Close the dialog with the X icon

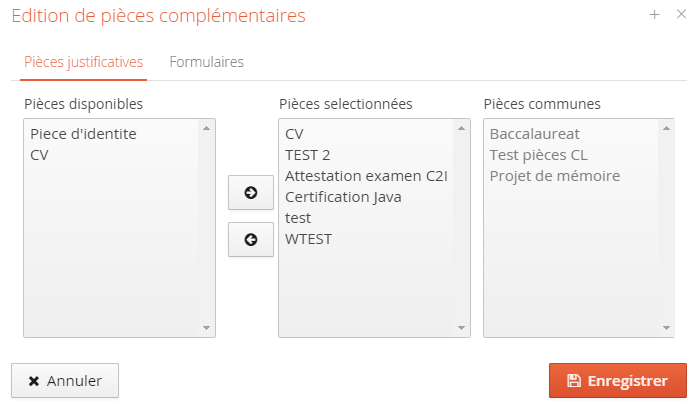[x=681, y=15]
